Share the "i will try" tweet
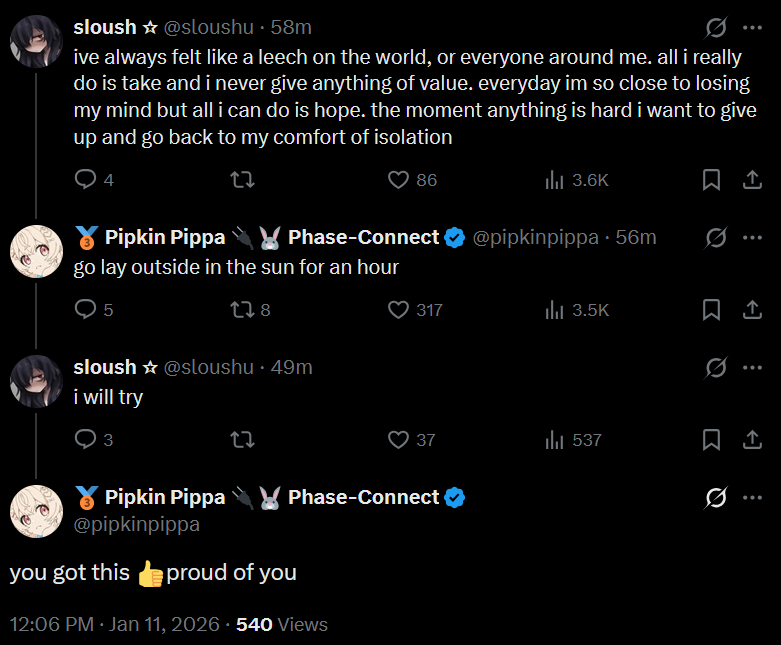 pyautogui.click(x=751, y=440)
